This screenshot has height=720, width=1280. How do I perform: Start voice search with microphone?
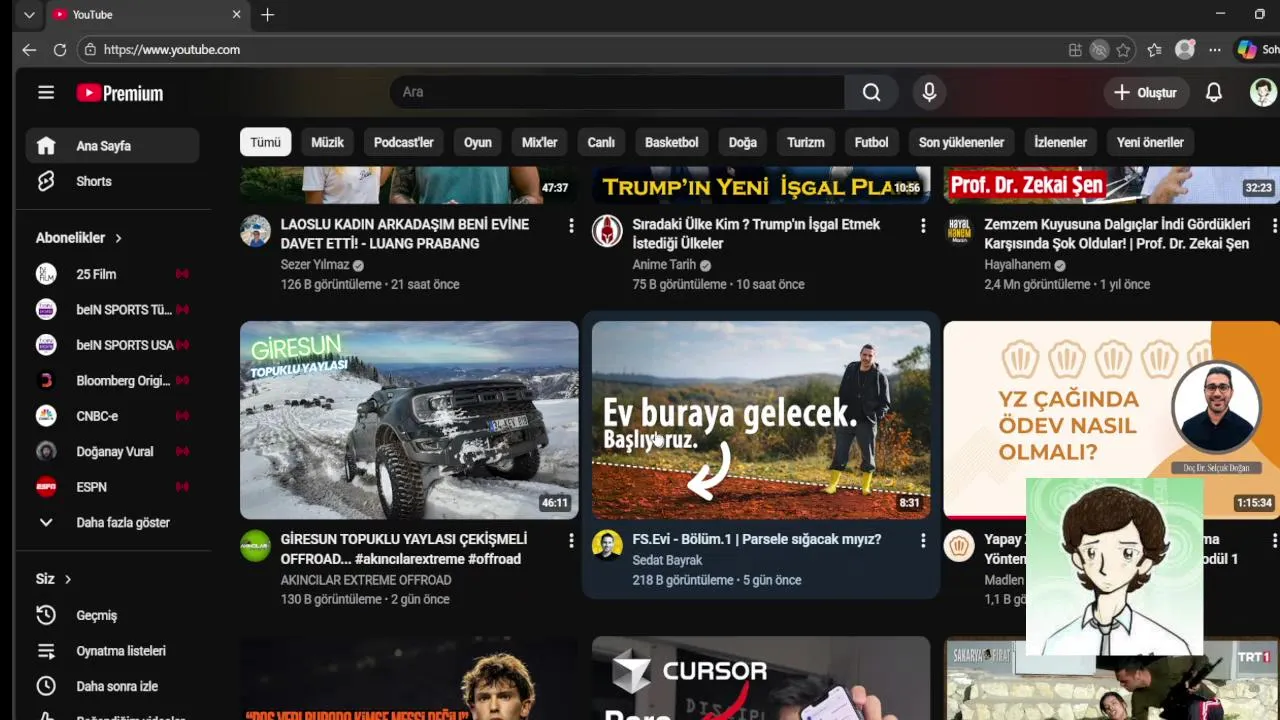929,92
